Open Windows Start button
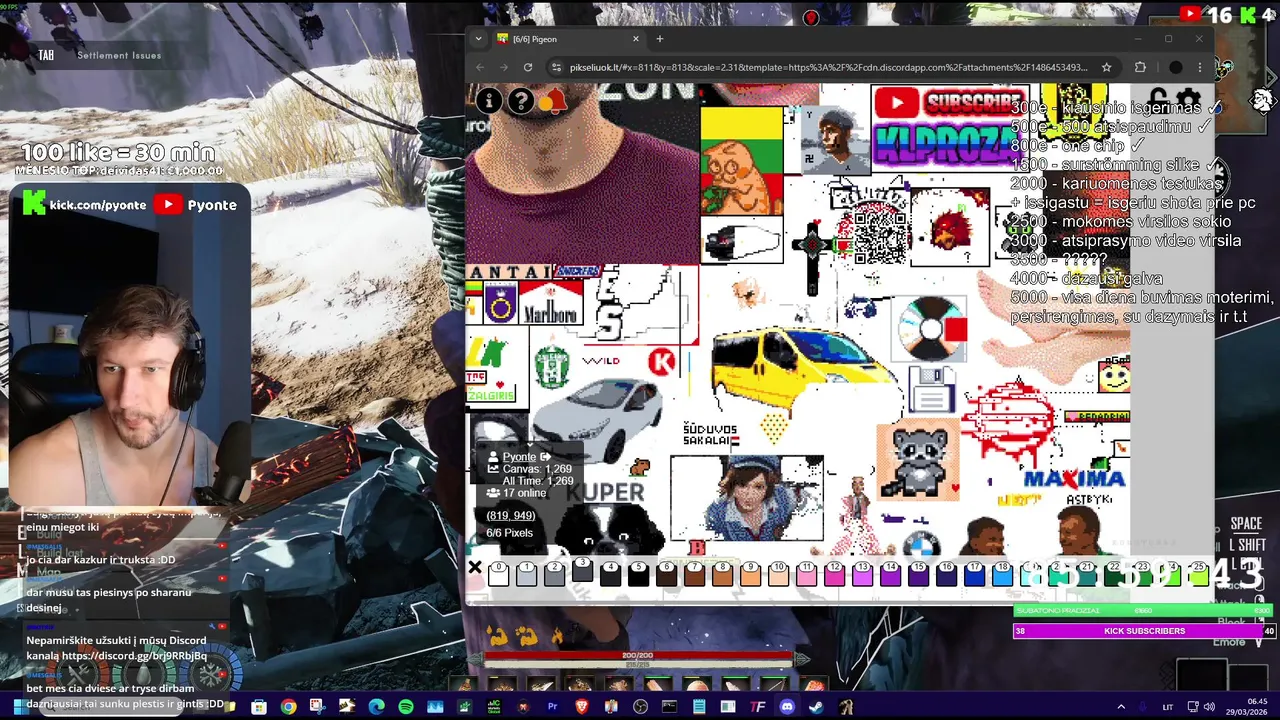 click(x=19, y=707)
